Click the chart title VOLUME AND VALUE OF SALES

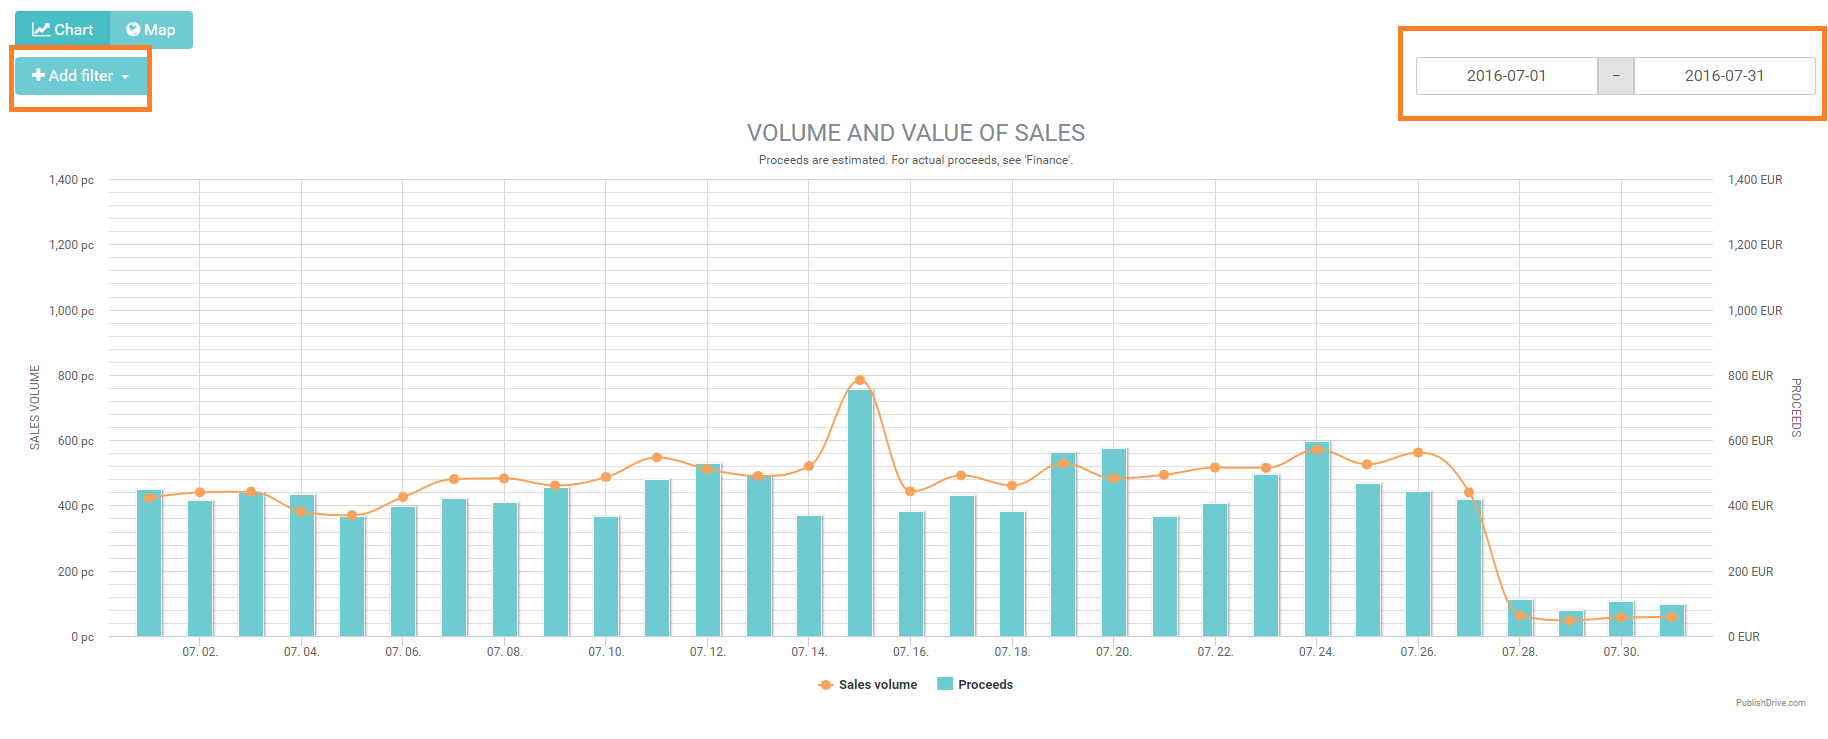point(916,133)
